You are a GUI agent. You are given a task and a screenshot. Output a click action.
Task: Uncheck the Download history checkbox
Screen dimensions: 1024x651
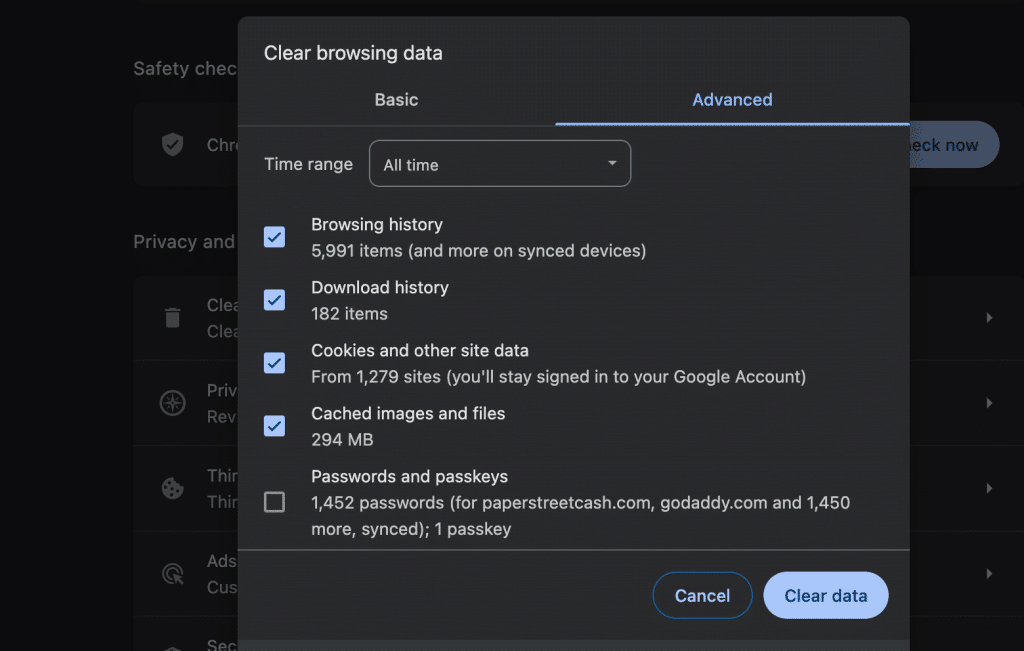pos(274,300)
